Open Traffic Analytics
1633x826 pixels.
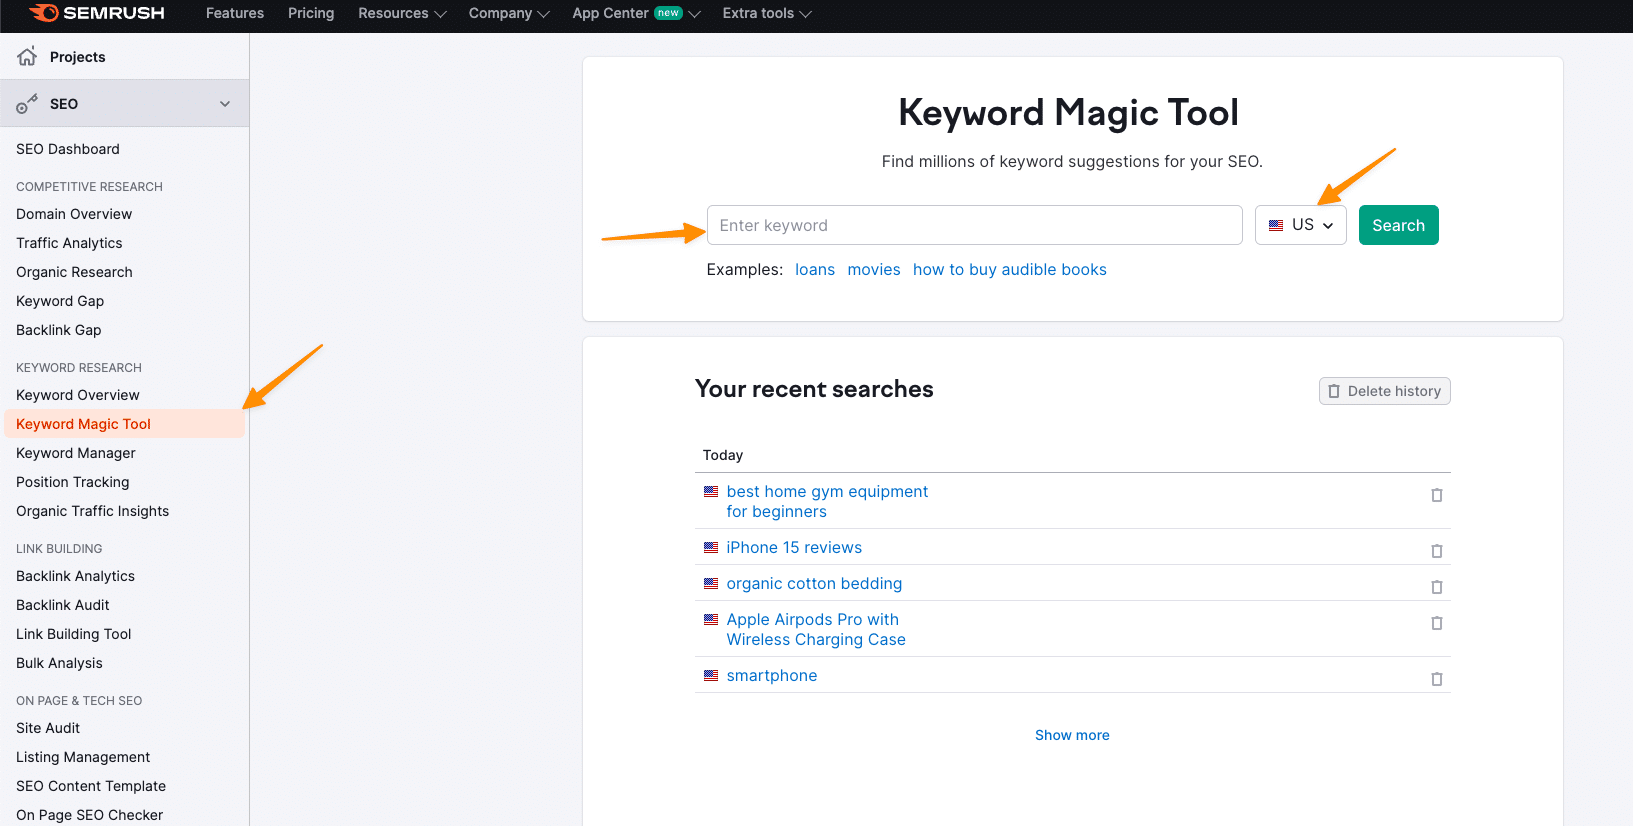click(x=69, y=243)
